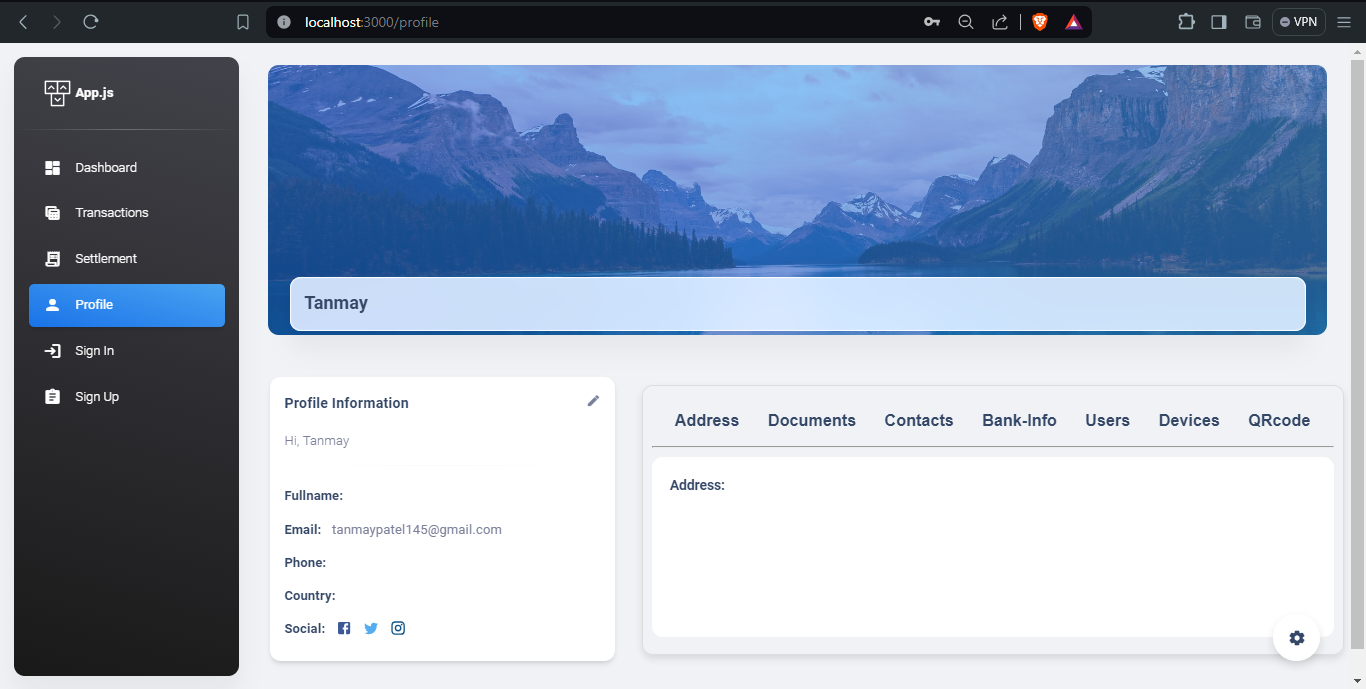Viewport: 1366px width, 689px height.
Task: Select the Dashboard sidebar icon
Action: (x=52, y=167)
